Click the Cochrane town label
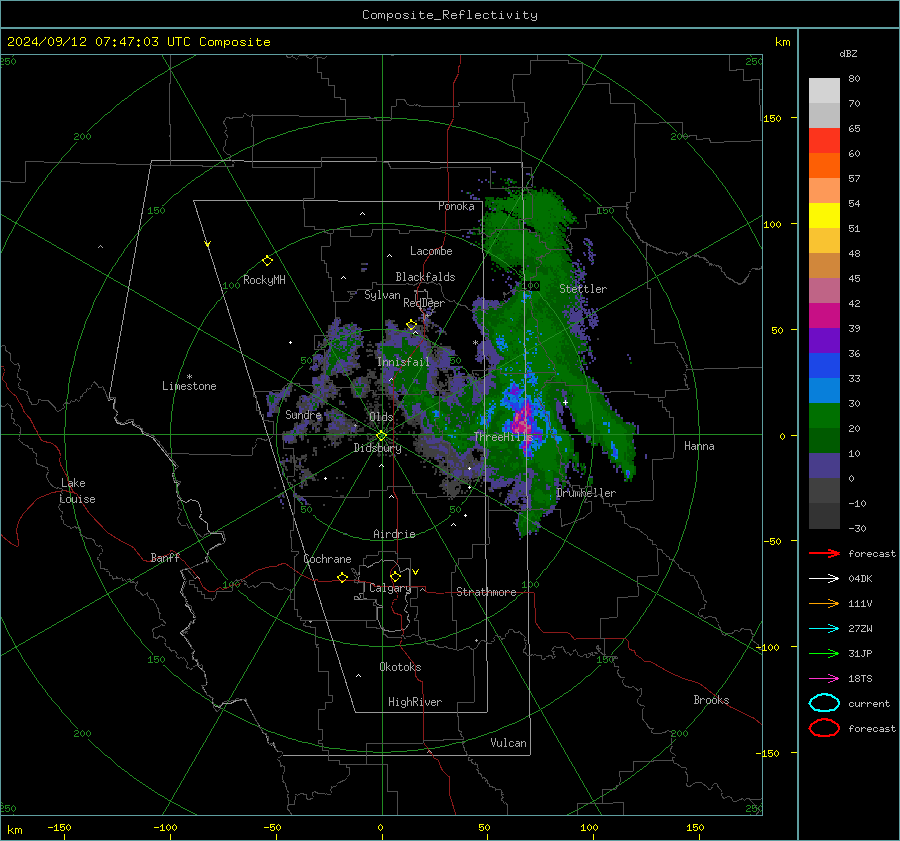The height and width of the screenshot is (841, 900). coord(327,559)
